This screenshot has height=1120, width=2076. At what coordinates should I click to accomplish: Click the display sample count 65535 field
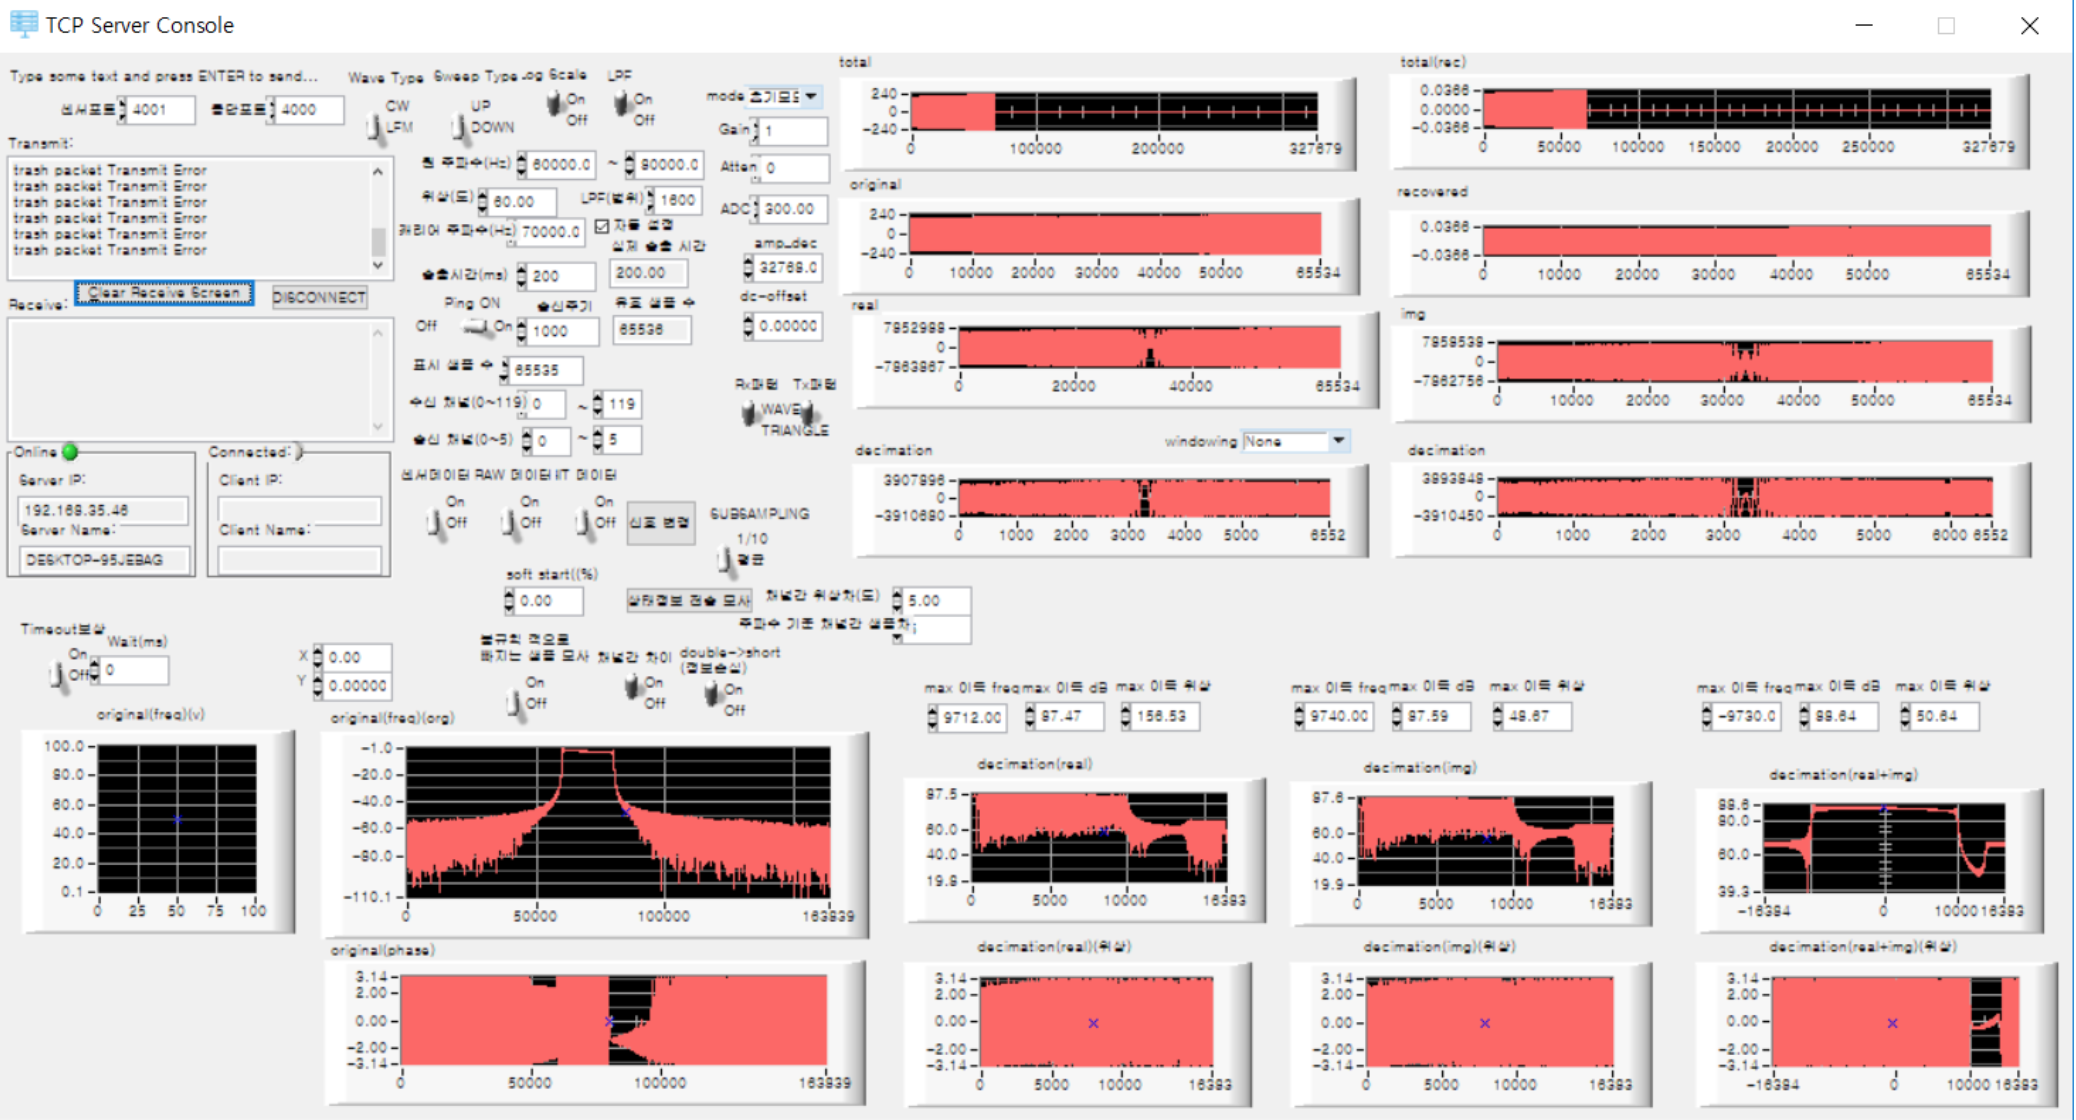pyautogui.click(x=546, y=370)
